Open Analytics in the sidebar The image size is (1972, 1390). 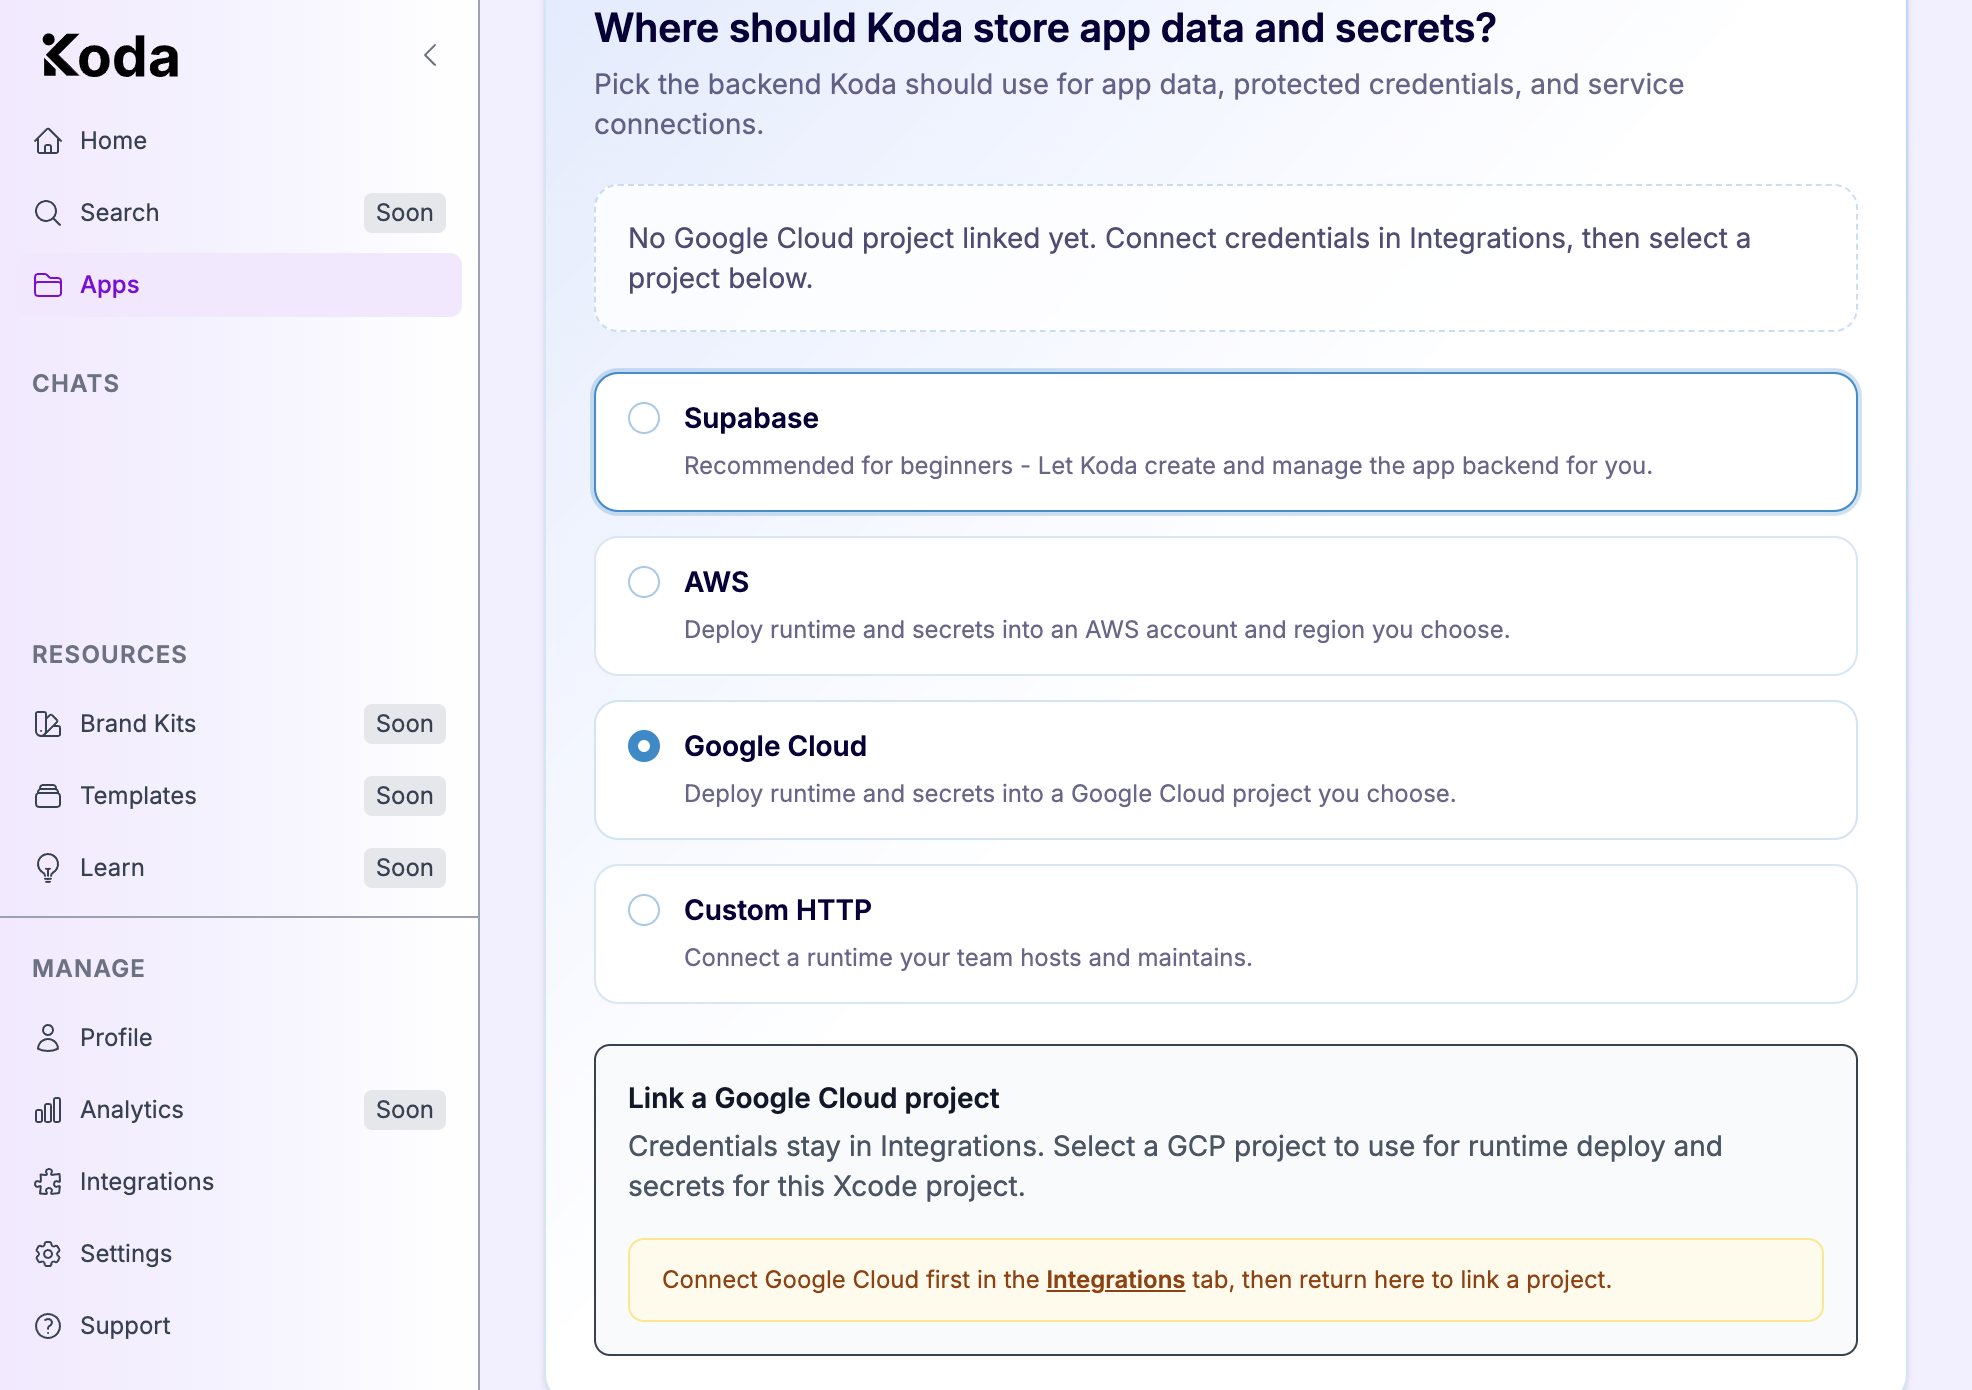click(x=239, y=1110)
